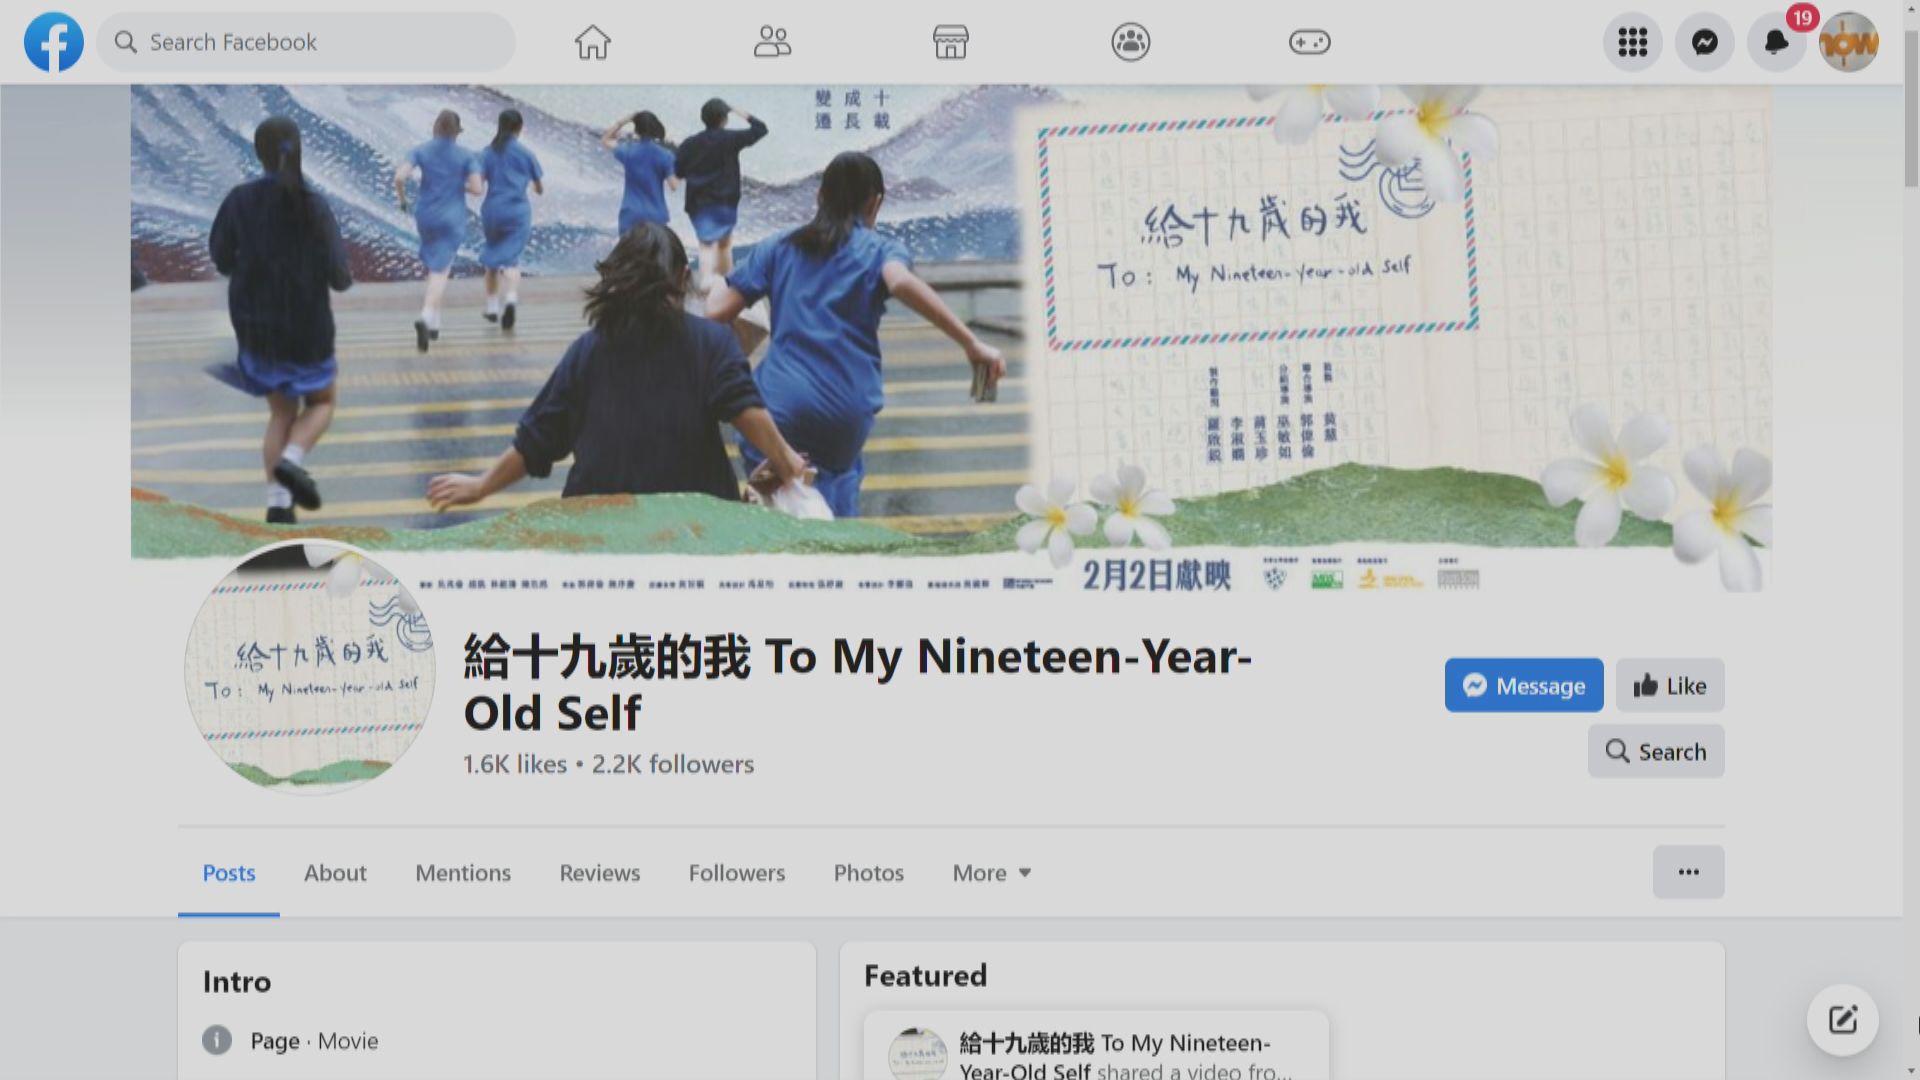Click the new message compose icon
This screenshot has height=1080, width=1920.
[1842, 1020]
